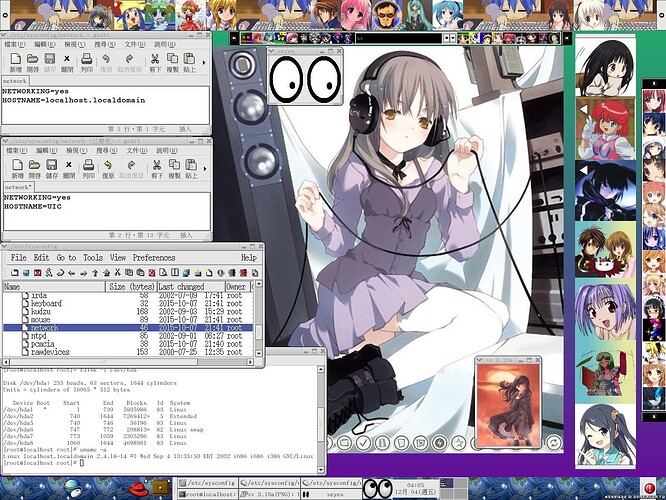Click file manager vertical scrollbar down arrow

pos(258,353)
